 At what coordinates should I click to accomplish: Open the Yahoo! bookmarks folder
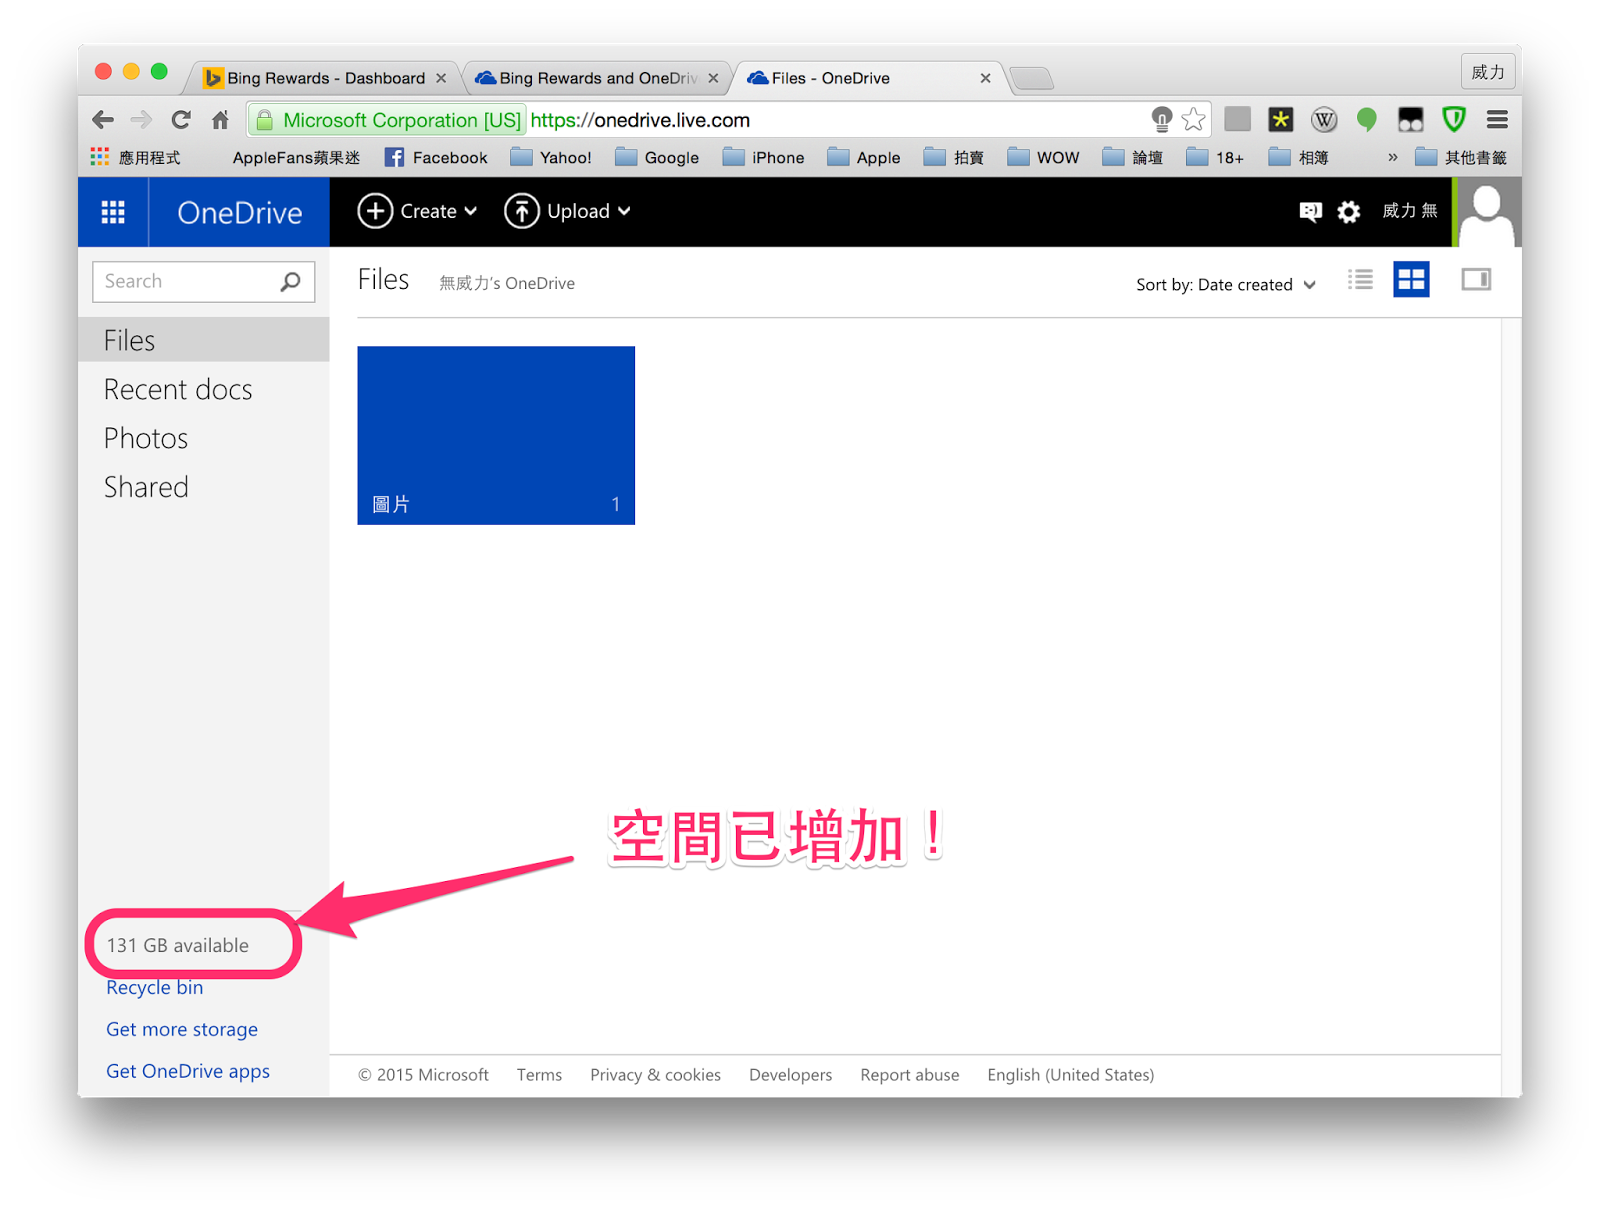(x=551, y=157)
